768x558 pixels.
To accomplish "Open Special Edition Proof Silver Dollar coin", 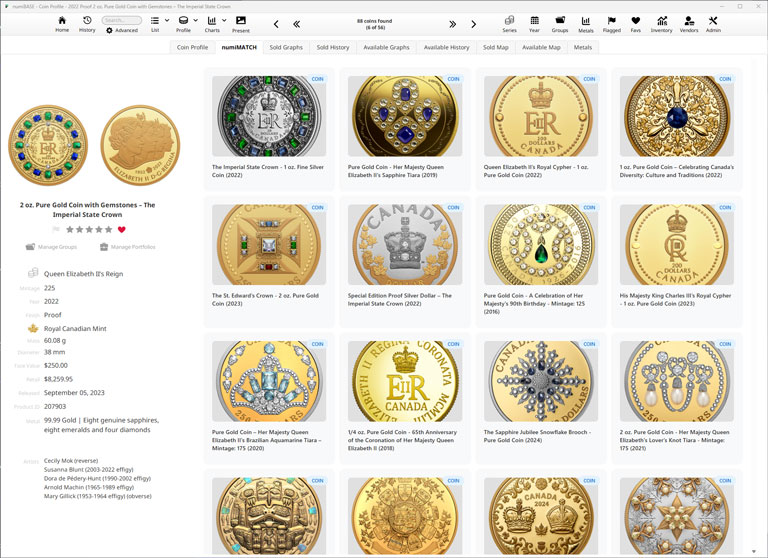I will tap(405, 262).
